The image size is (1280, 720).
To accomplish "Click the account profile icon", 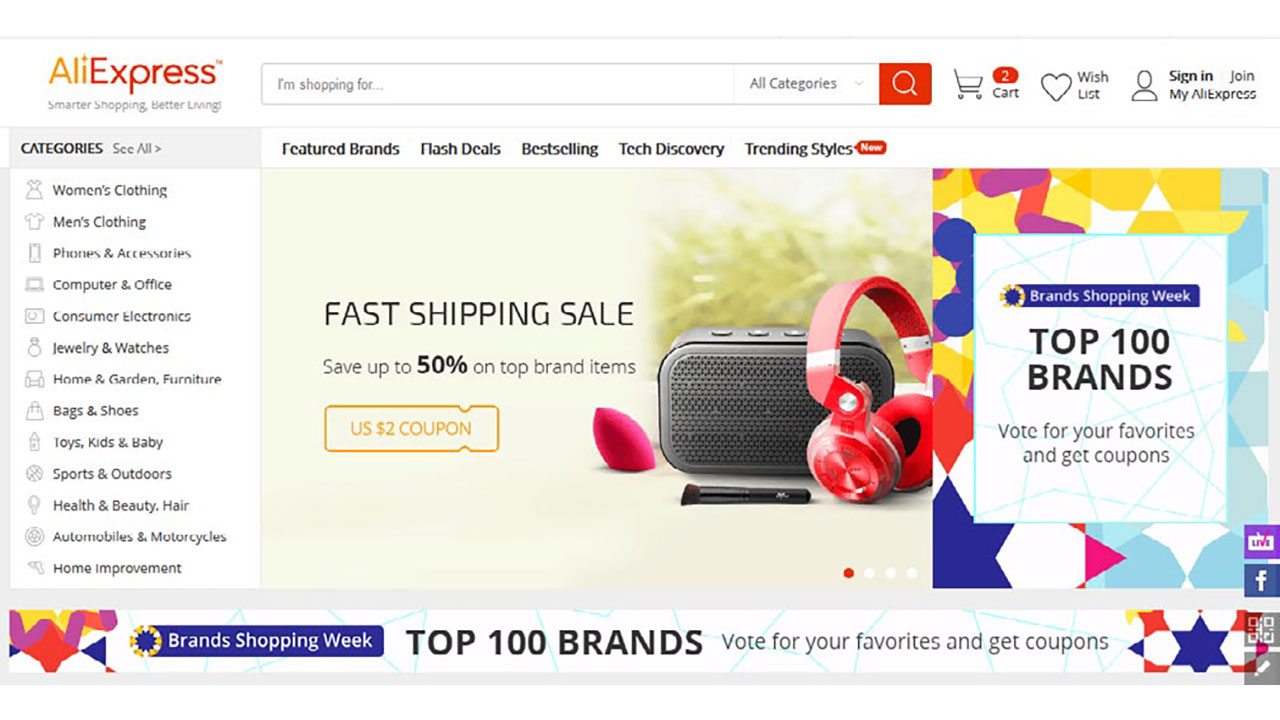I will (1144, 86).
